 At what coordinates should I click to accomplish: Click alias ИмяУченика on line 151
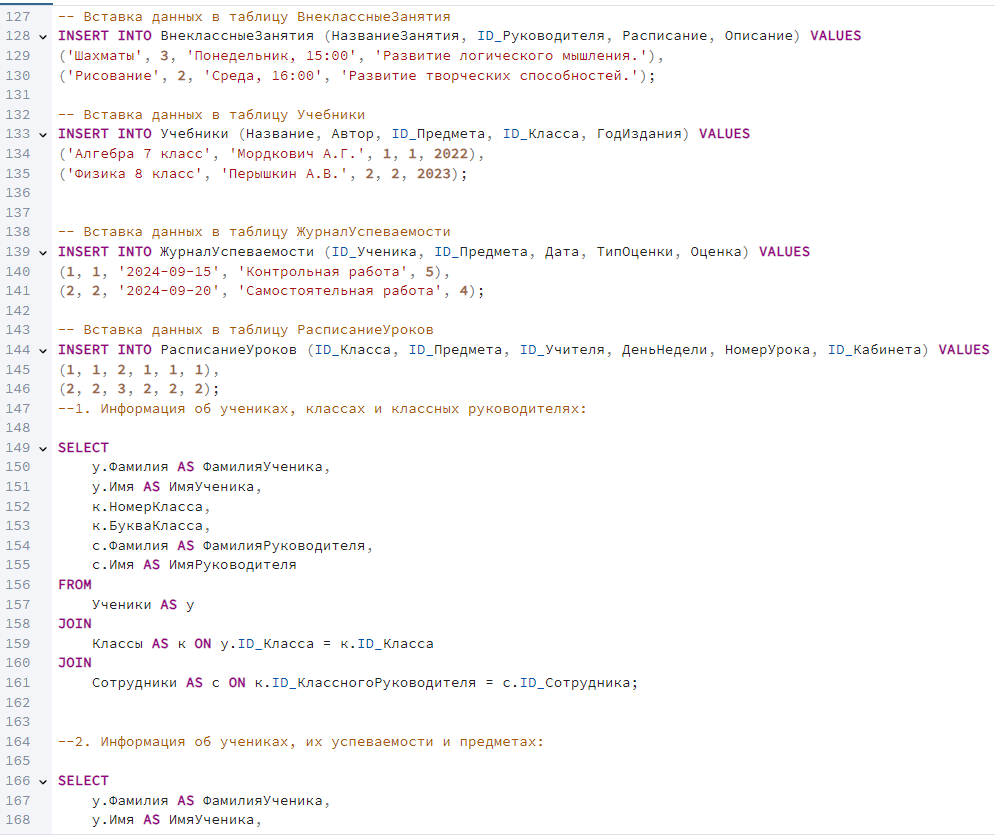coord(212,487)
